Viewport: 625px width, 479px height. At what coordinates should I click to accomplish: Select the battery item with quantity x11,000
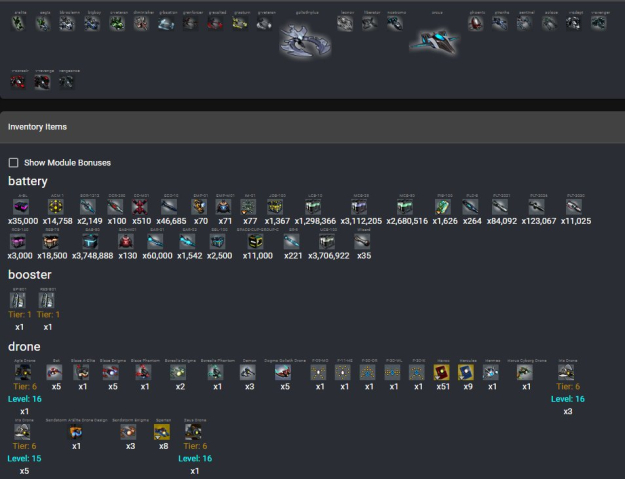(256, 241)
